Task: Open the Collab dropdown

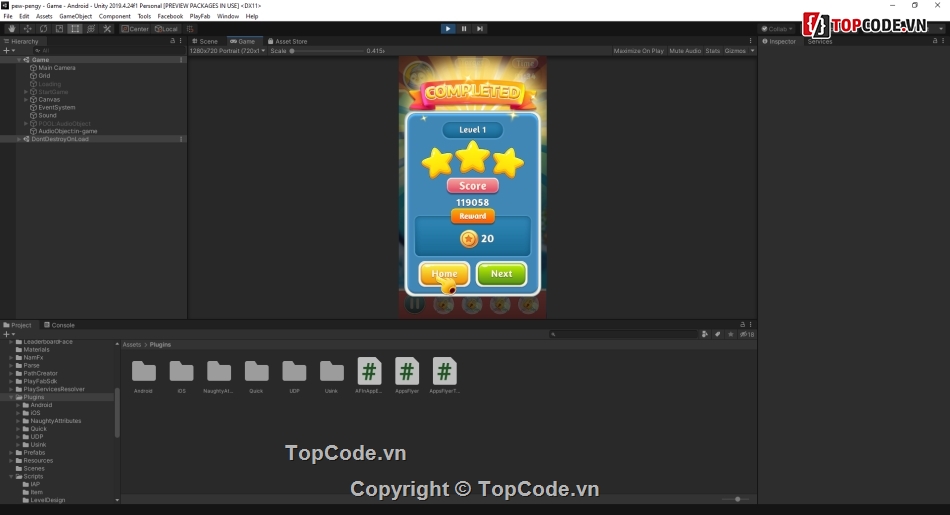Action: click(x=777, y=28)
